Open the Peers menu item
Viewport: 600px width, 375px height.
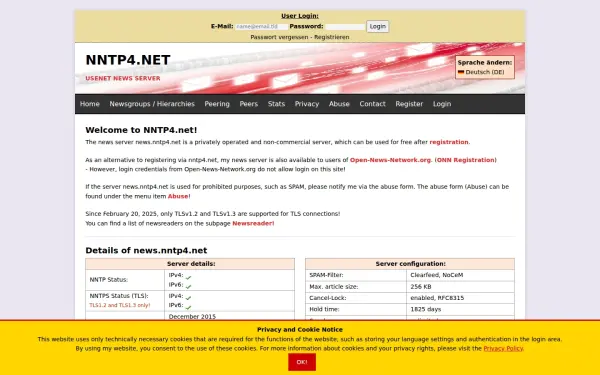249,104
